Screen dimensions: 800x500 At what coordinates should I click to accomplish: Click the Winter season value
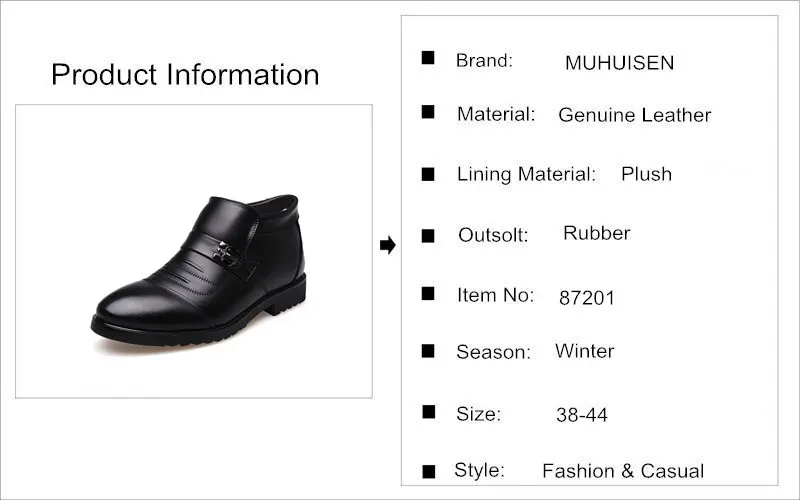pyautogui.click(x=585, y=351)
